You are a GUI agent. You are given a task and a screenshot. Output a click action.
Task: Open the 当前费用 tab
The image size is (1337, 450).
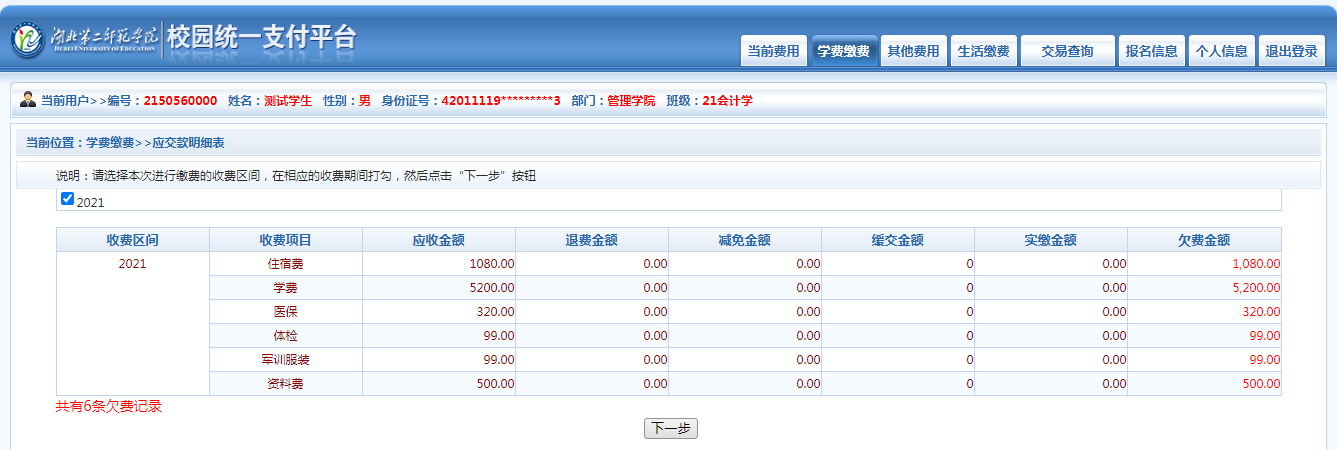coord(773,51)
